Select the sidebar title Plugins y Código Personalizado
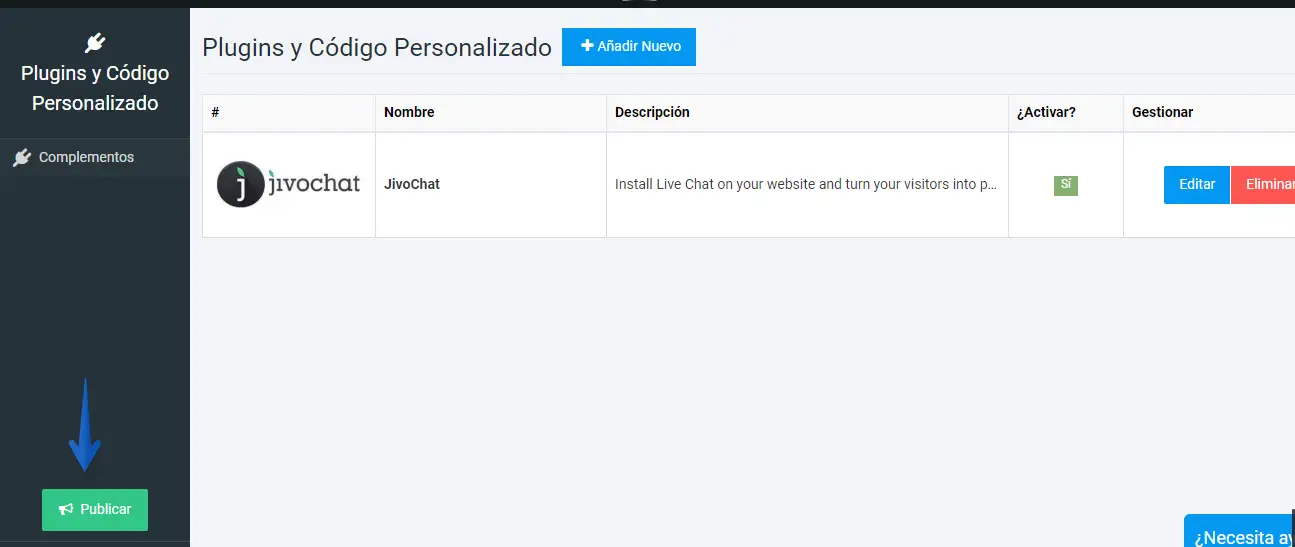1295x547 pixels. [95, 88]
